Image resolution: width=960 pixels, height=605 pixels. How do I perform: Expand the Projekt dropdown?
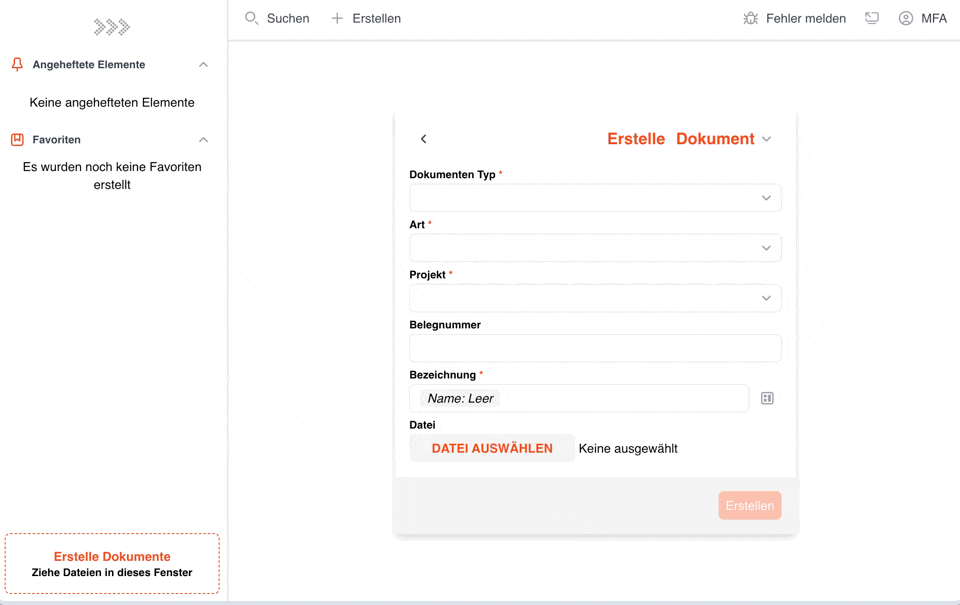pyautogui.click(x=595, y=298)
